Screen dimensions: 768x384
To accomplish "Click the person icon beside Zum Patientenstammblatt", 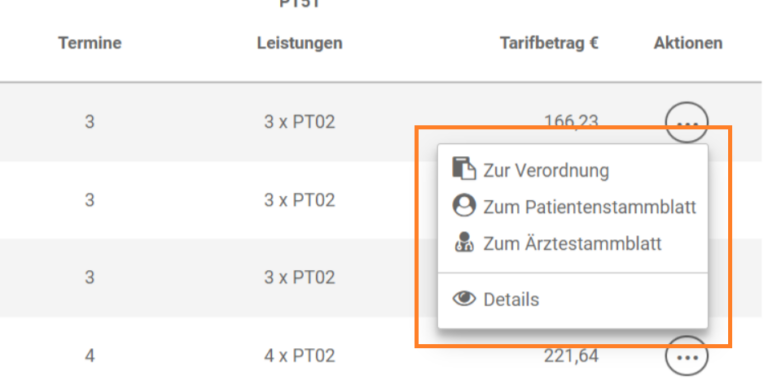I will pyautogui.click(x=464, y=206).
